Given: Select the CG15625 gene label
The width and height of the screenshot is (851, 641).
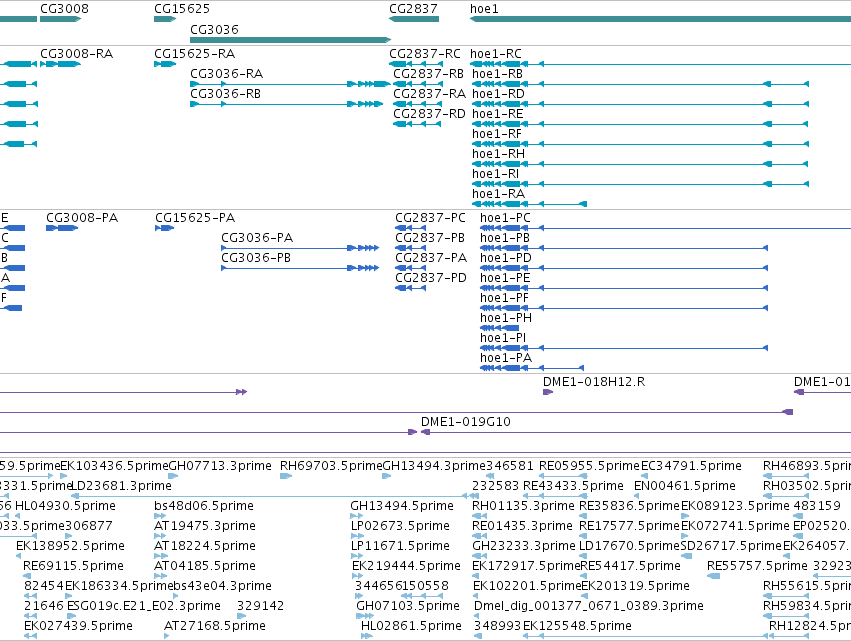Looking at the screenshot, I should click(x=182, y=9).
